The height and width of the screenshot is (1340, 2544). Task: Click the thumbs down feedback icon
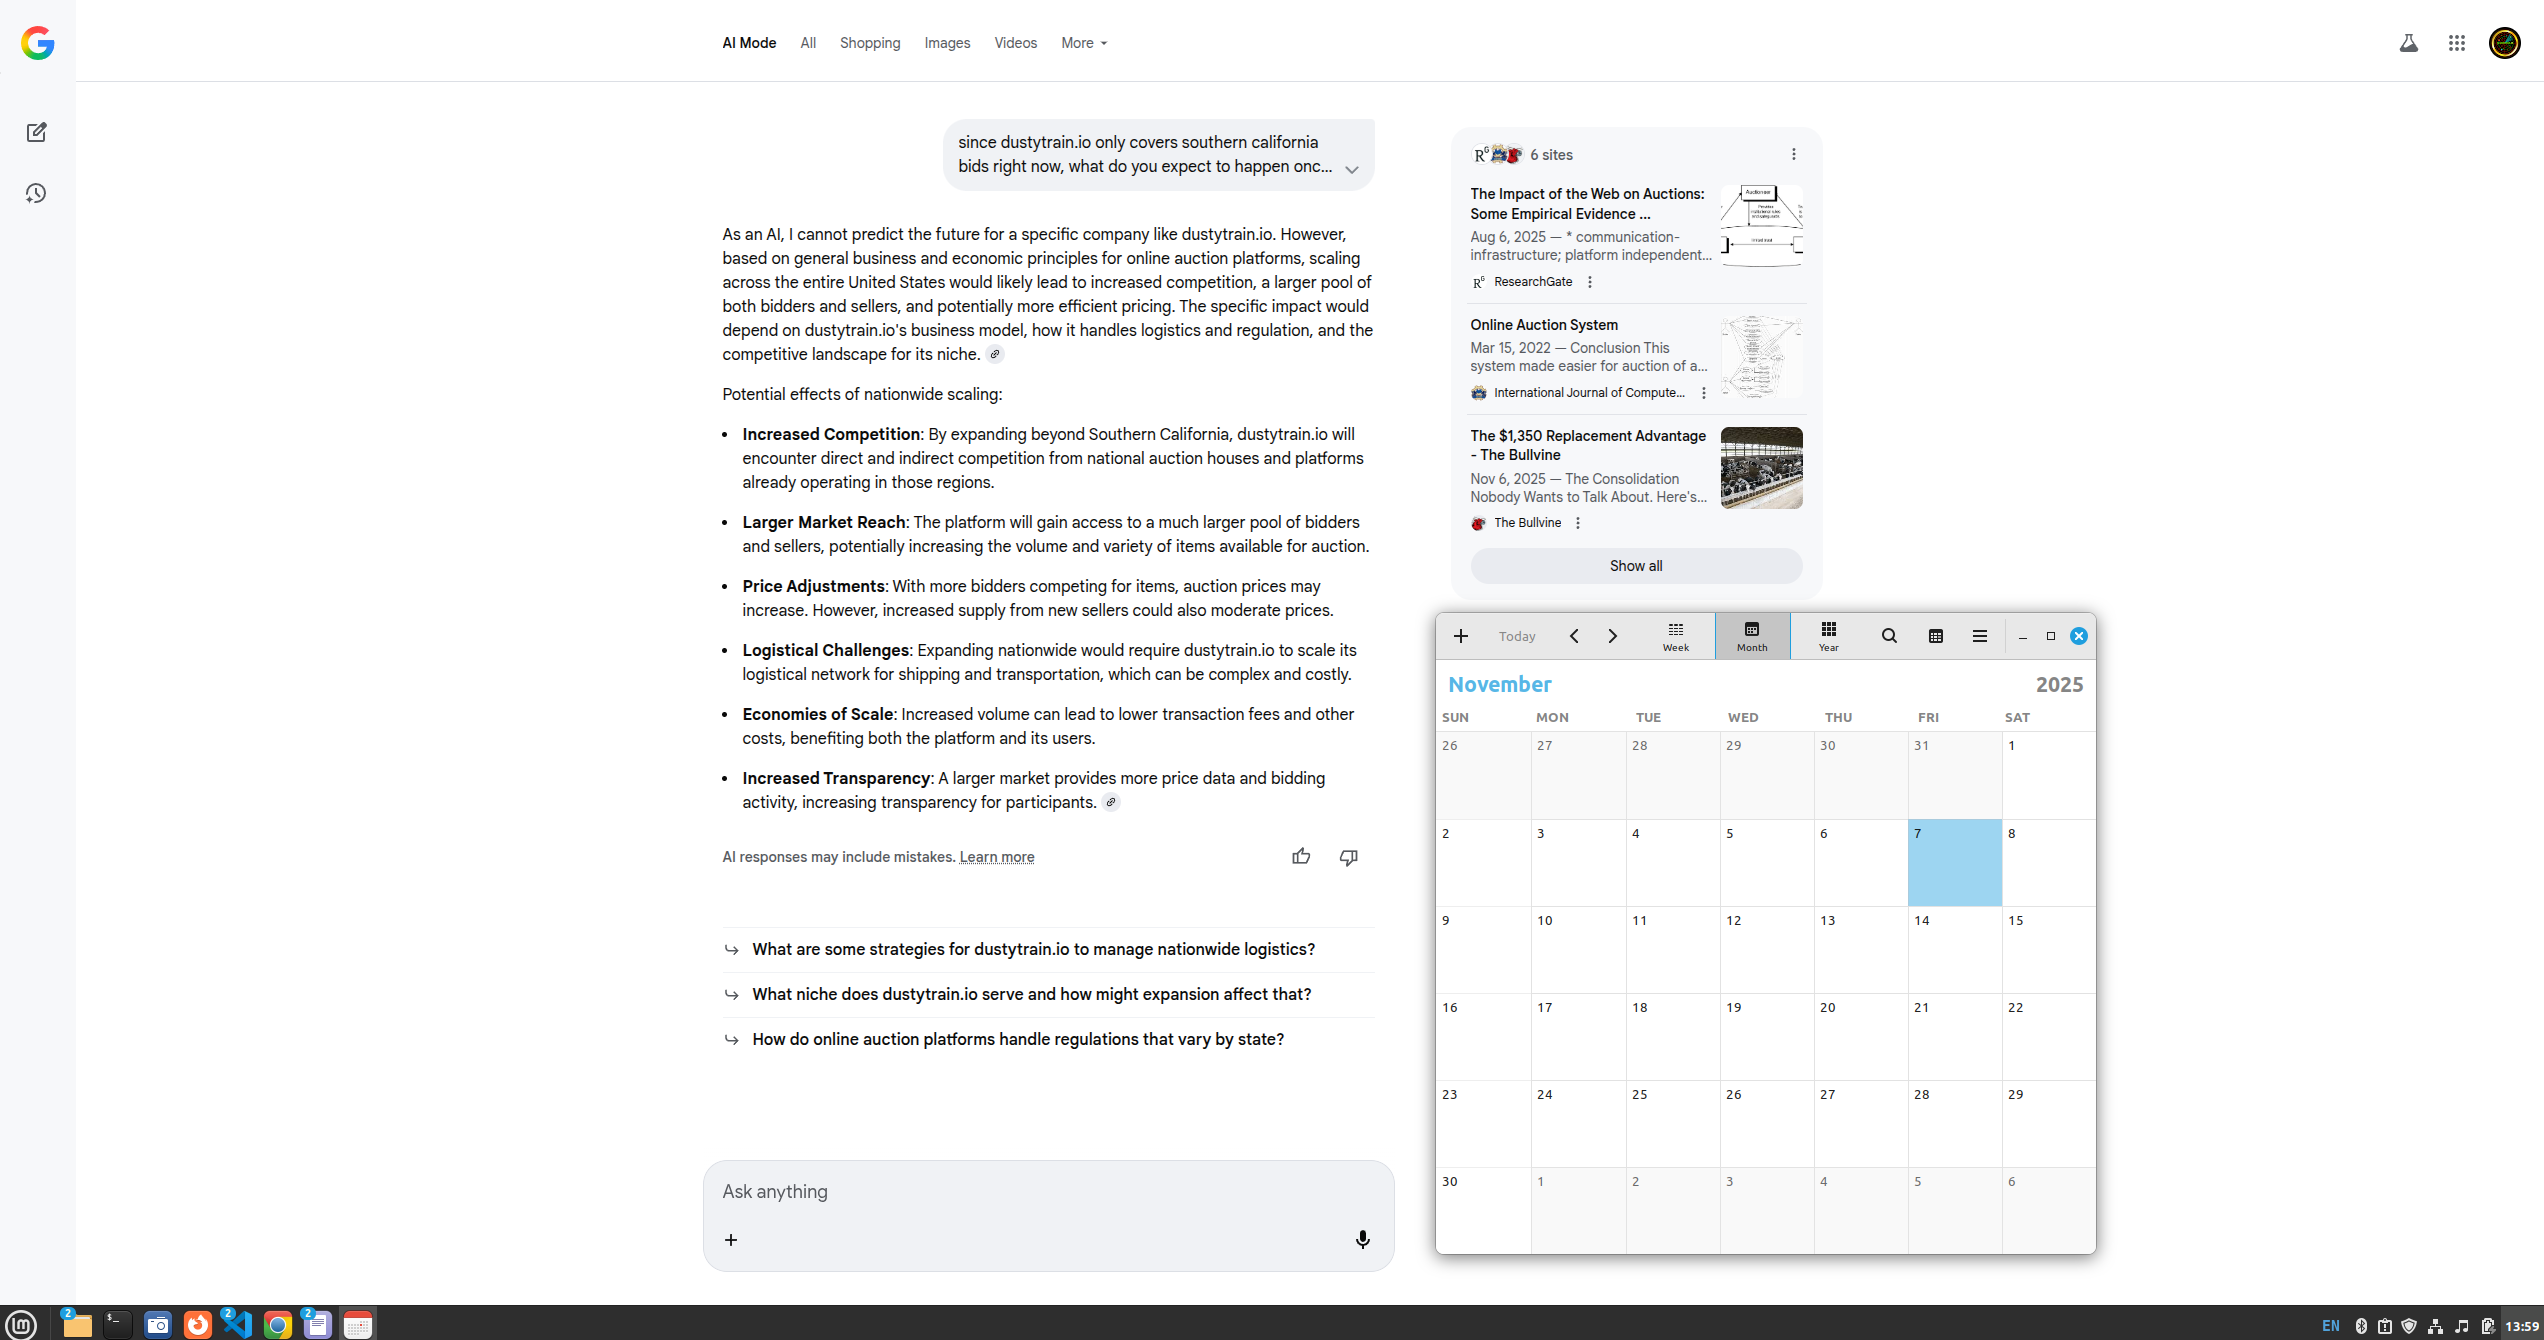coord(1348,857)
